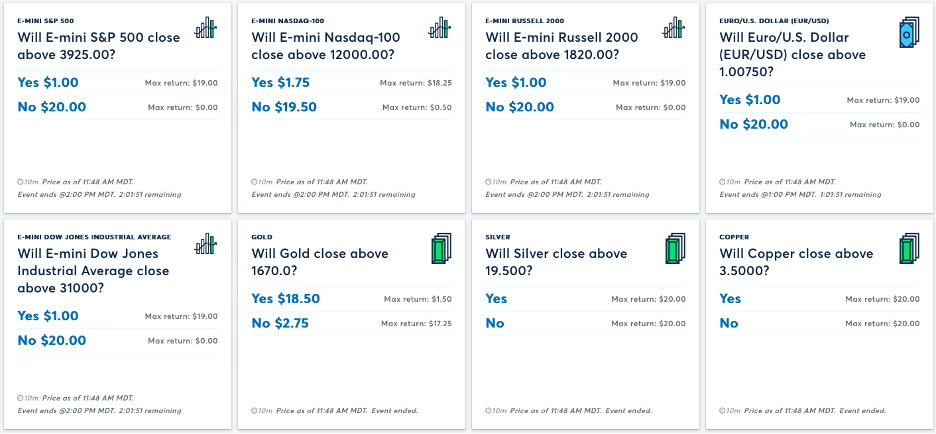Open the Dow Jones 31000 question title
Viewport: 936px width, 434px height.
[93, 270]
